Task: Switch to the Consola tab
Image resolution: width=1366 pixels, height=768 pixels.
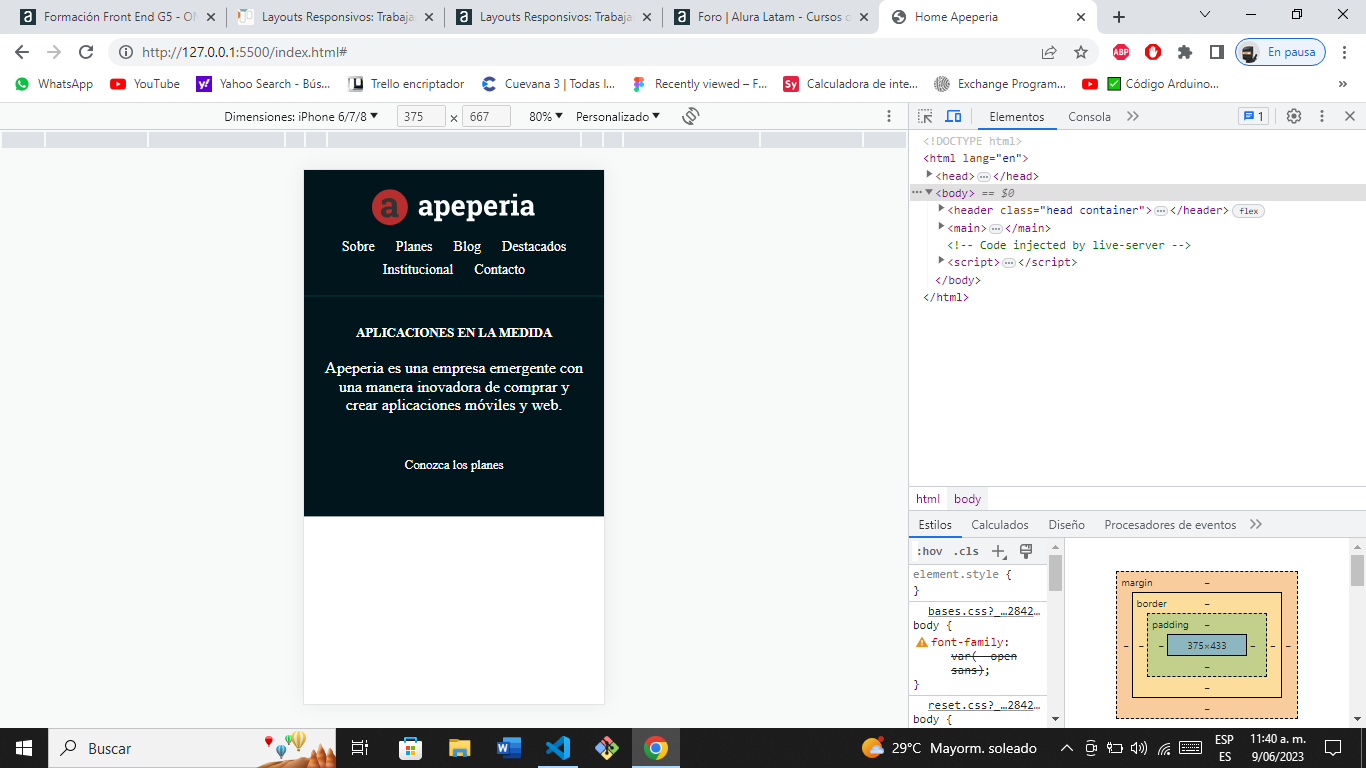Action: 1089,117
